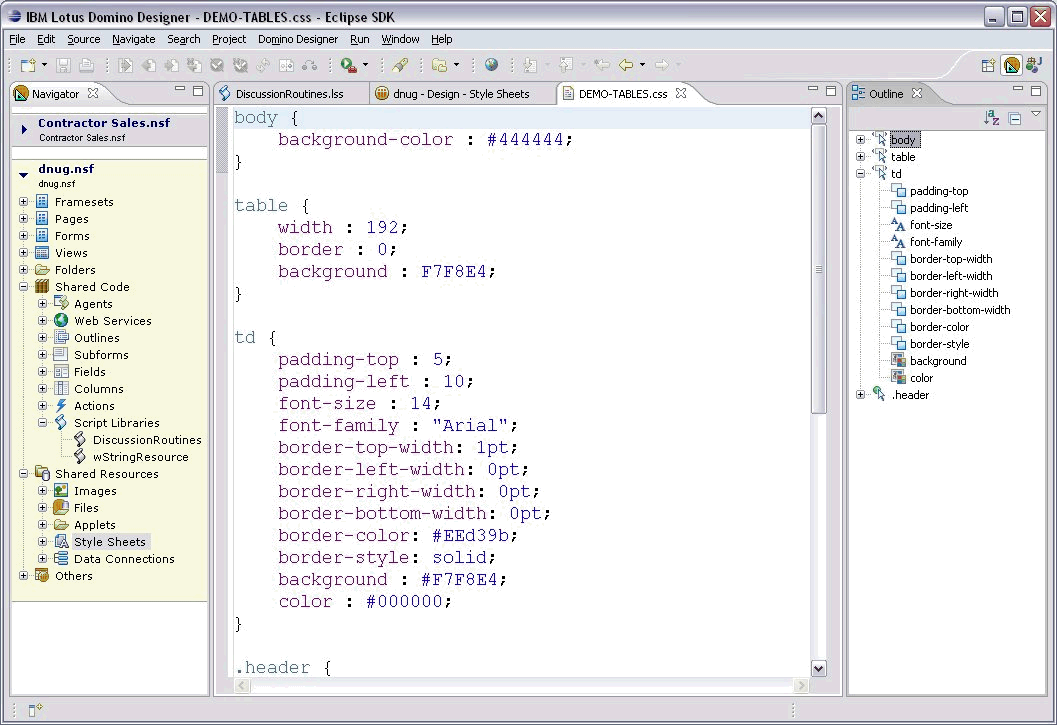Open the Outline view menu triangle
1057x725 pixels.
tap(1036, 114)
